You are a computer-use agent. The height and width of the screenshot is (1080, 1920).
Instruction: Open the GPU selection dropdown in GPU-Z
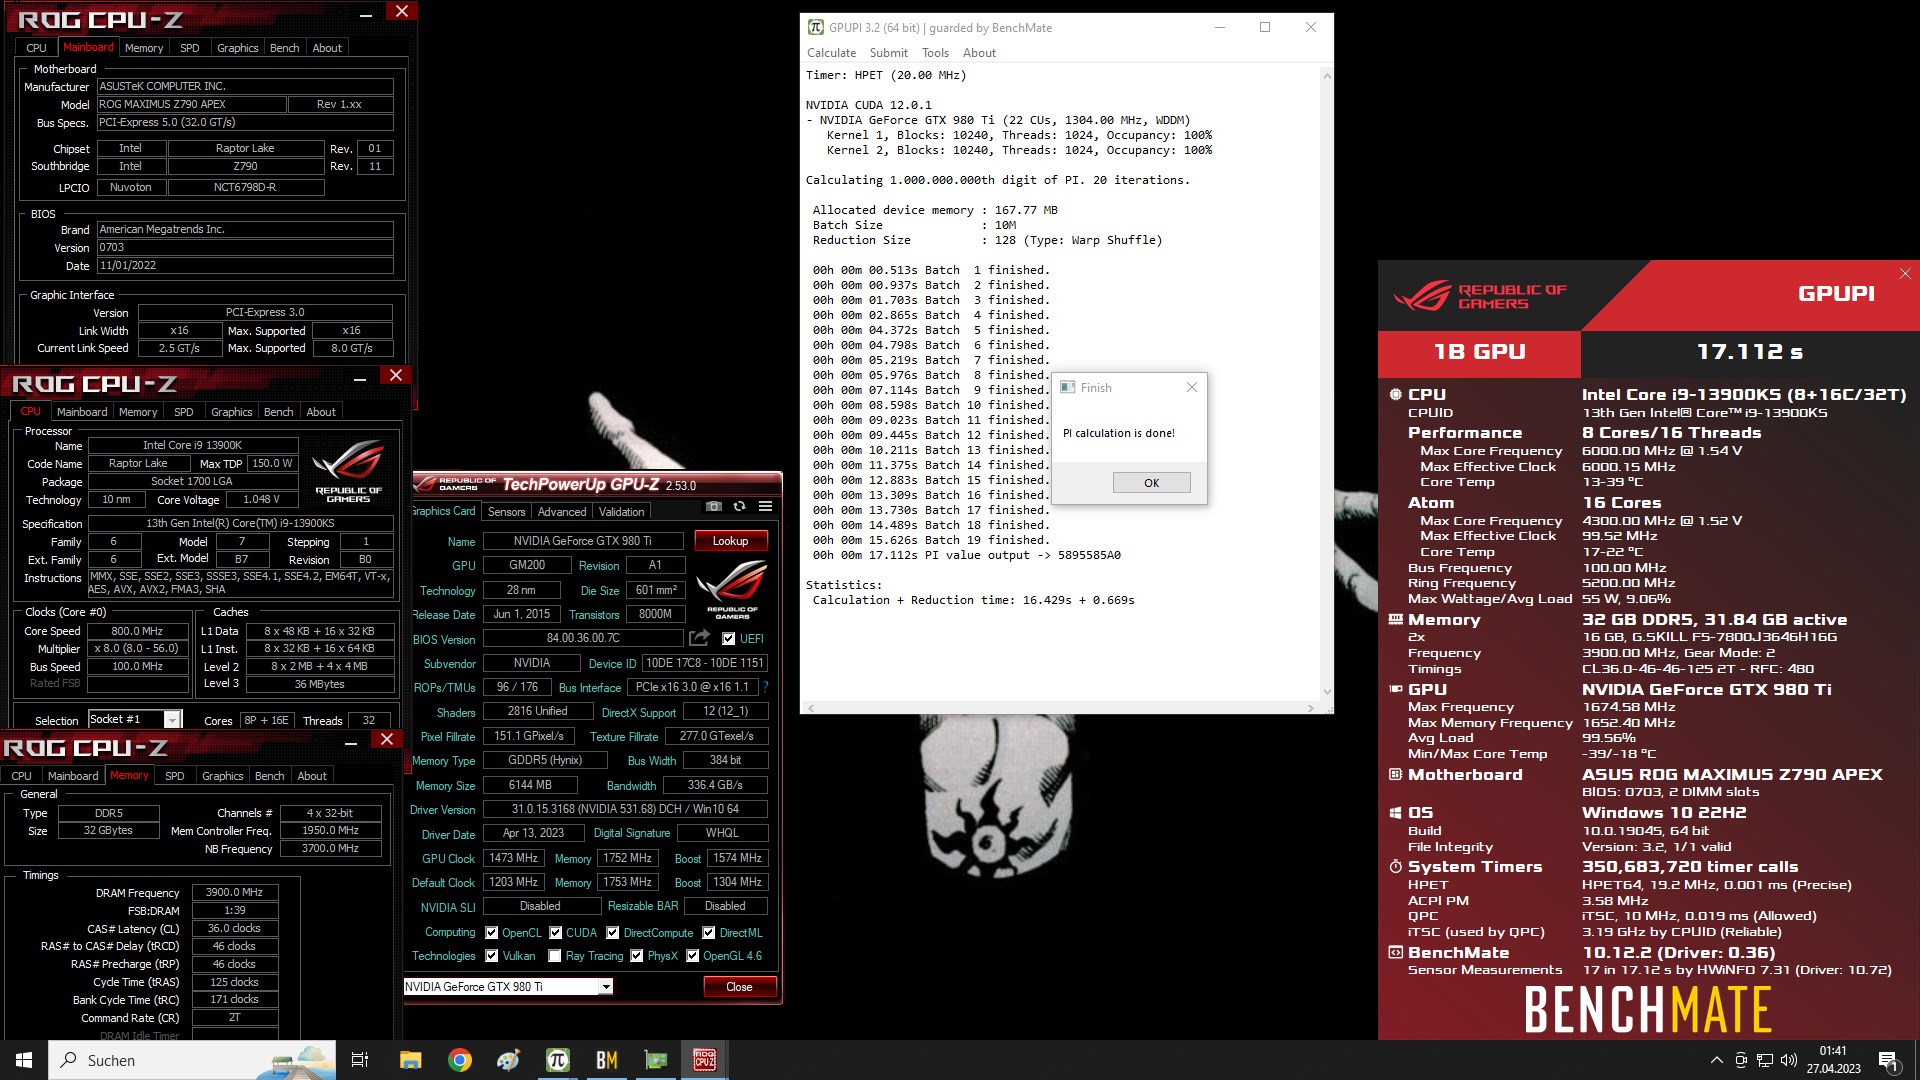point(605,987)
